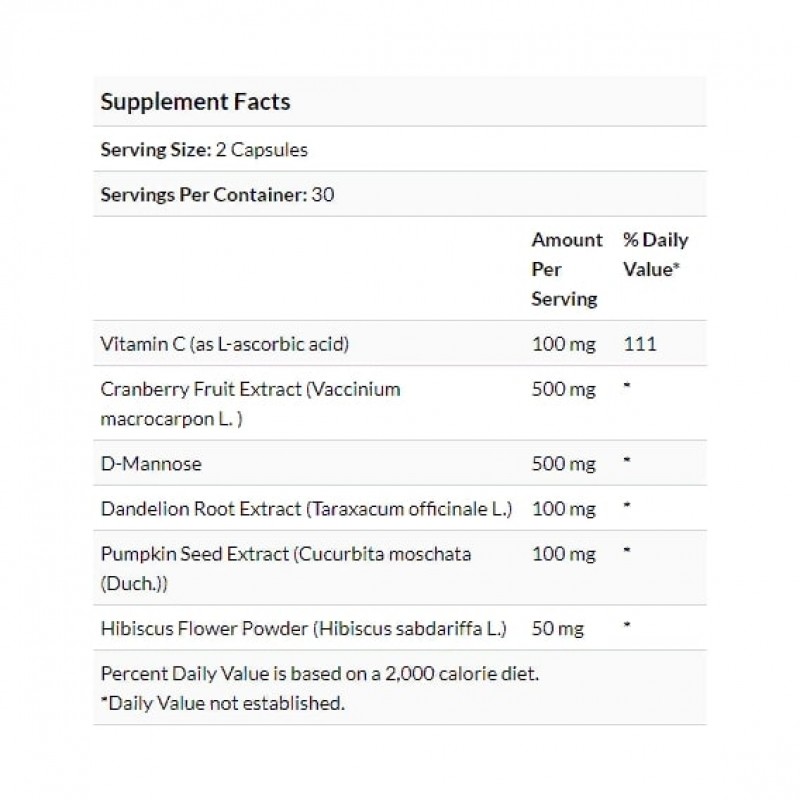This screenshot has height=800, width=800.
Task: Select the D-Mannose ingredient name
Action: click(150, 463)
